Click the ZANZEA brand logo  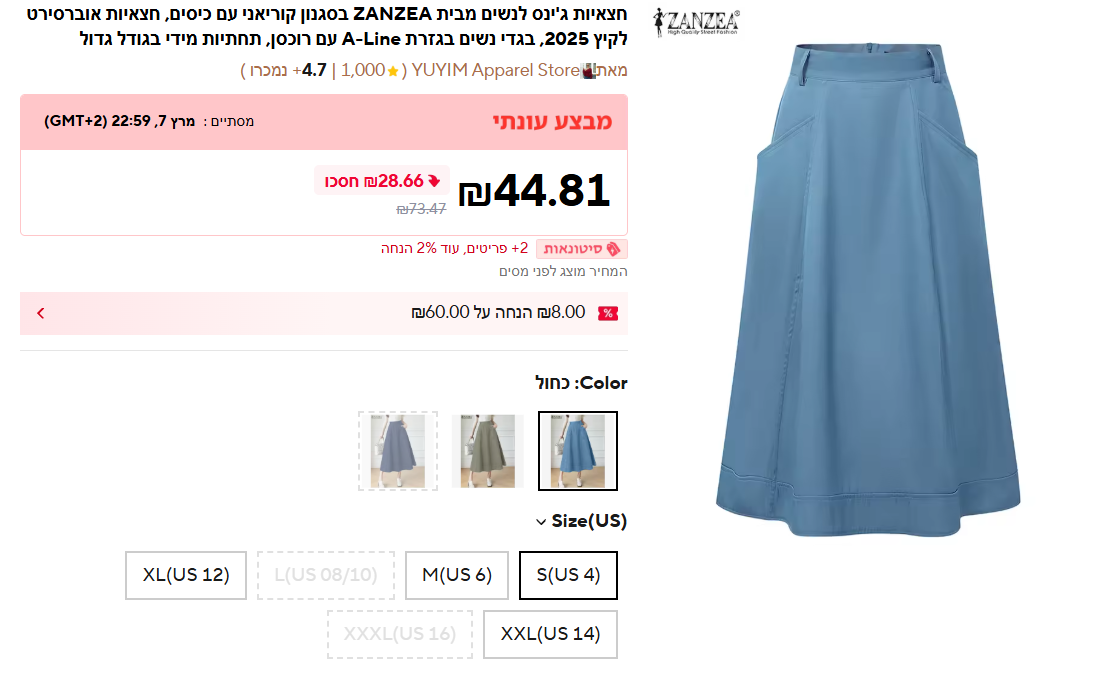tap(696, 22)
